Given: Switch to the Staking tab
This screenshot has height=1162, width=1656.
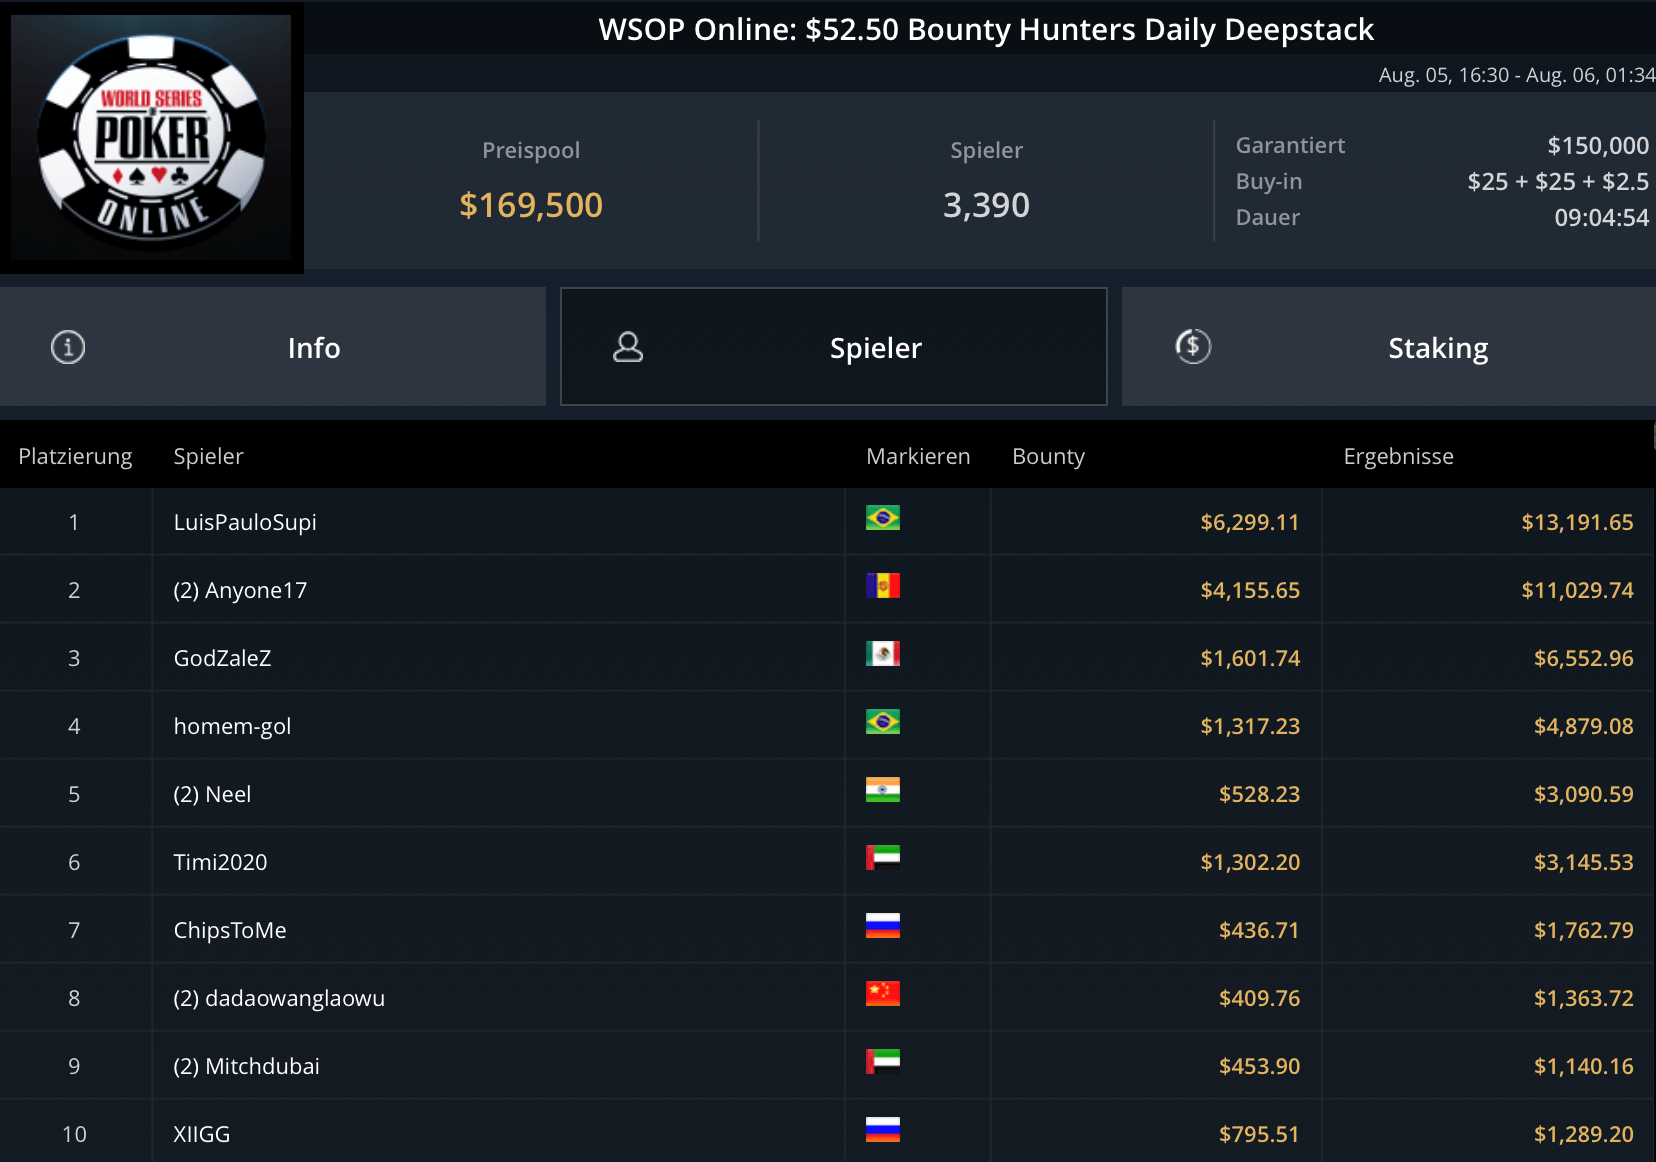Looking at the screenshot, I should 1437,348.
